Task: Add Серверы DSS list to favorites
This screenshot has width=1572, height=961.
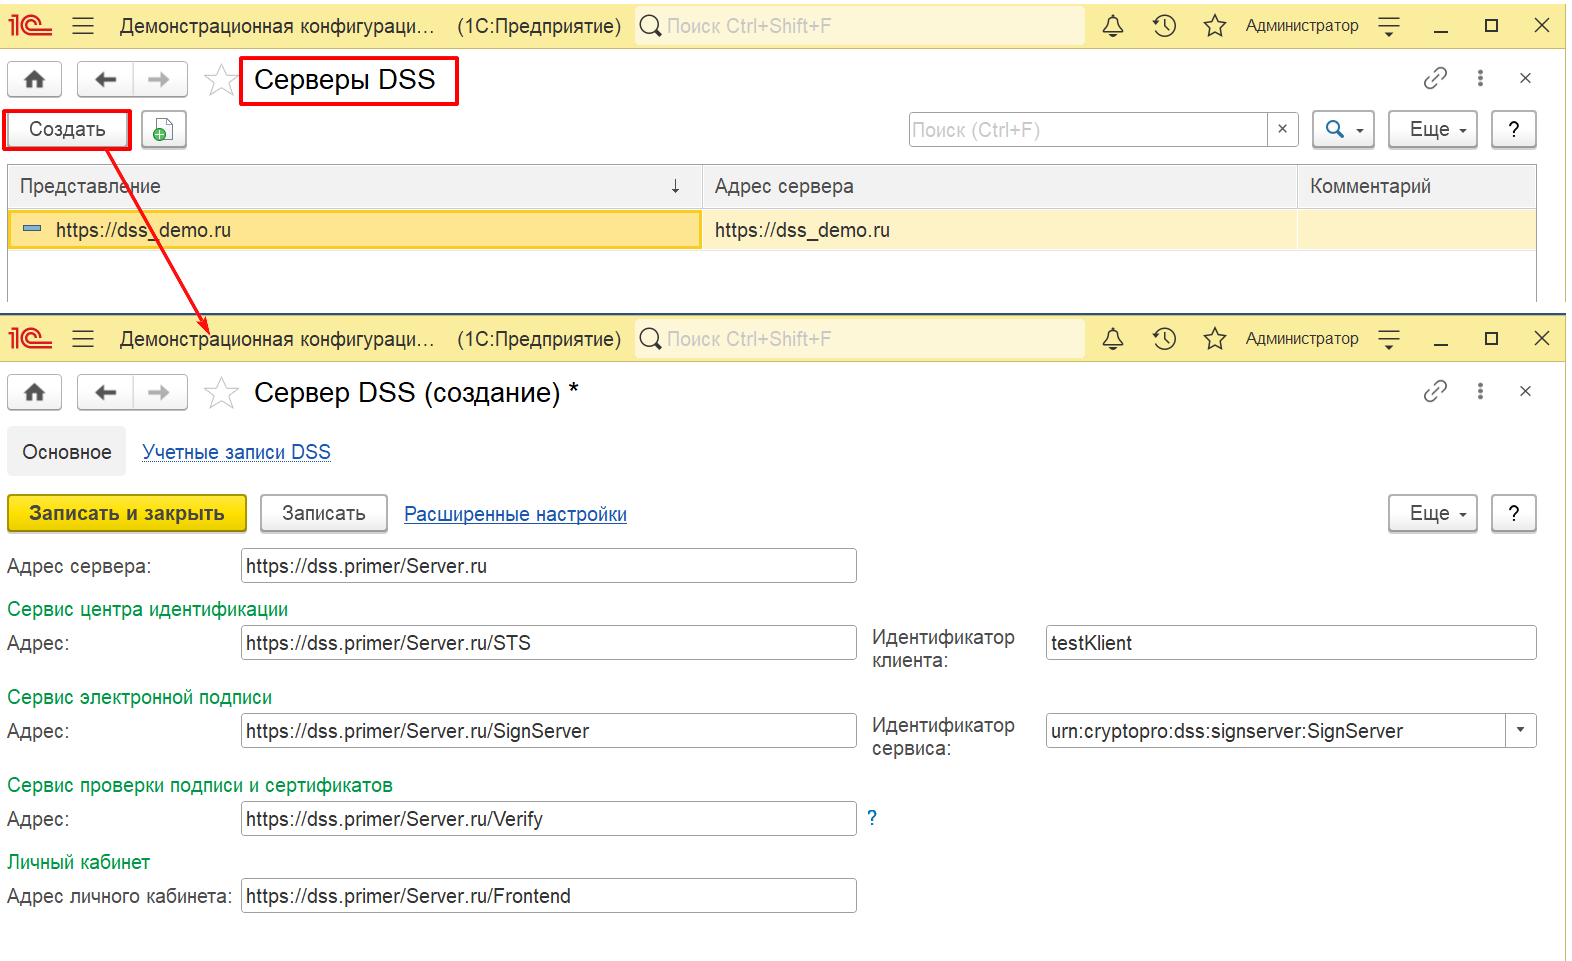Action: coord(220,79)
